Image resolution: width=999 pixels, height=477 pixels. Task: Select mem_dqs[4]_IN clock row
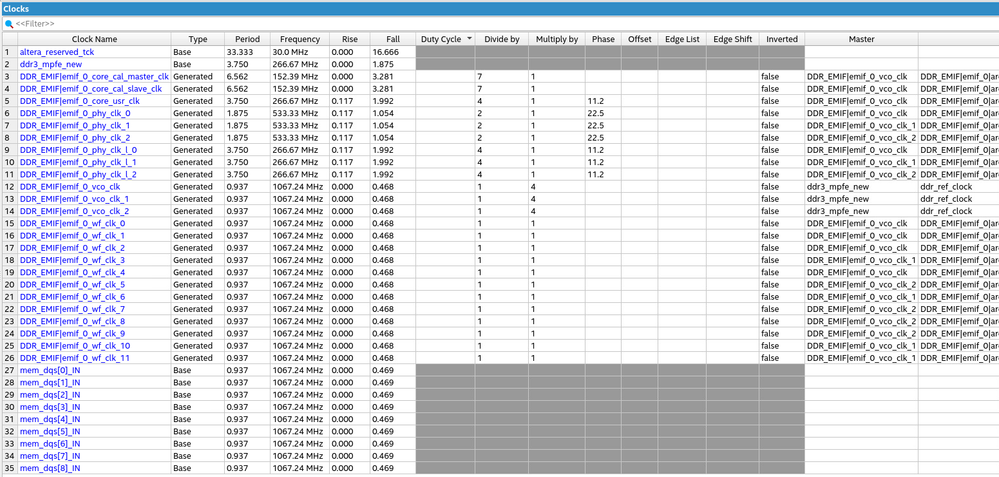50,419
